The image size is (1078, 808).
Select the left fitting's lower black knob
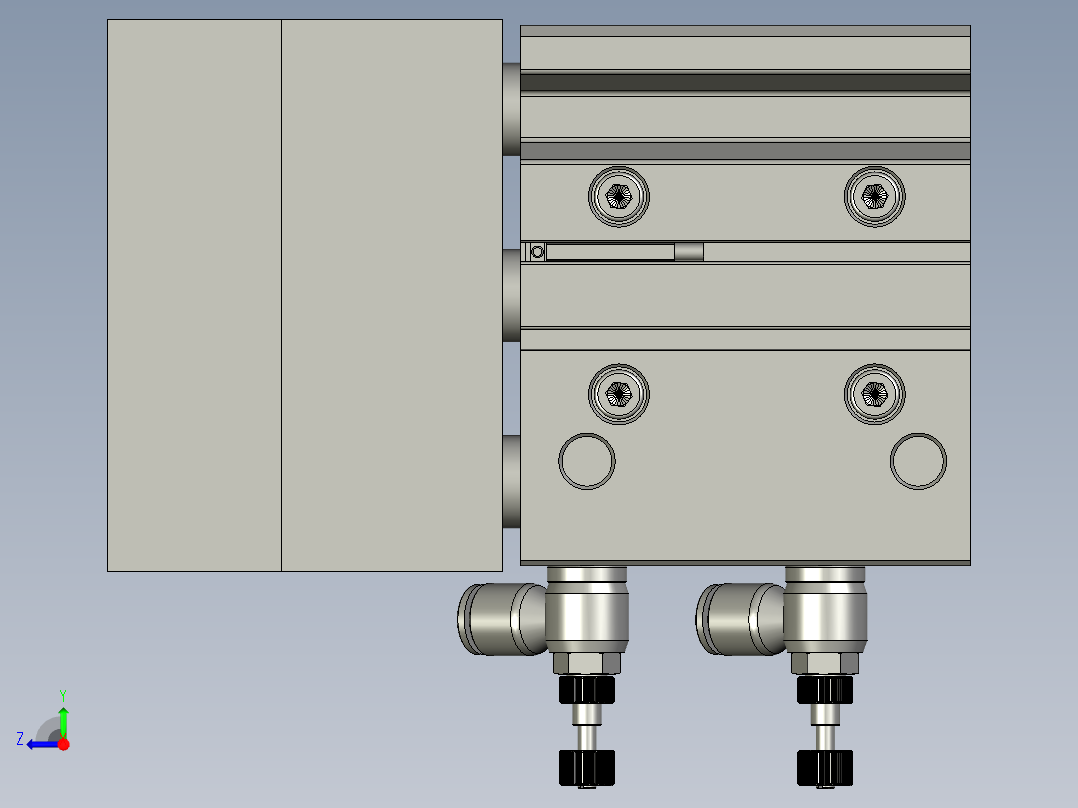pyautogui.click(x=586, y=767)
